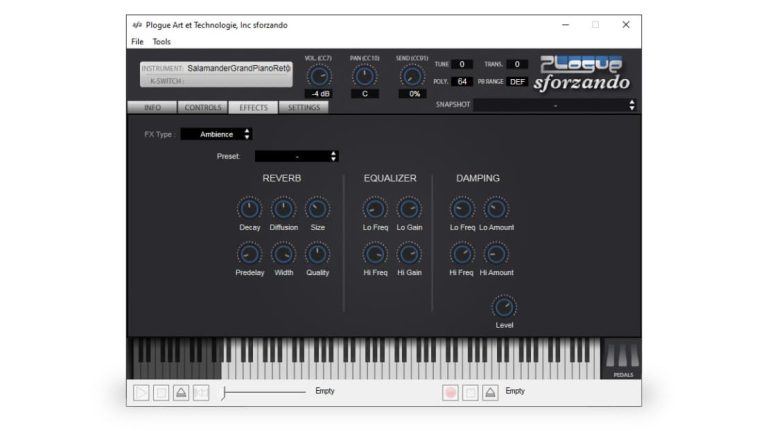Click the Level knob

pos(504,307)
